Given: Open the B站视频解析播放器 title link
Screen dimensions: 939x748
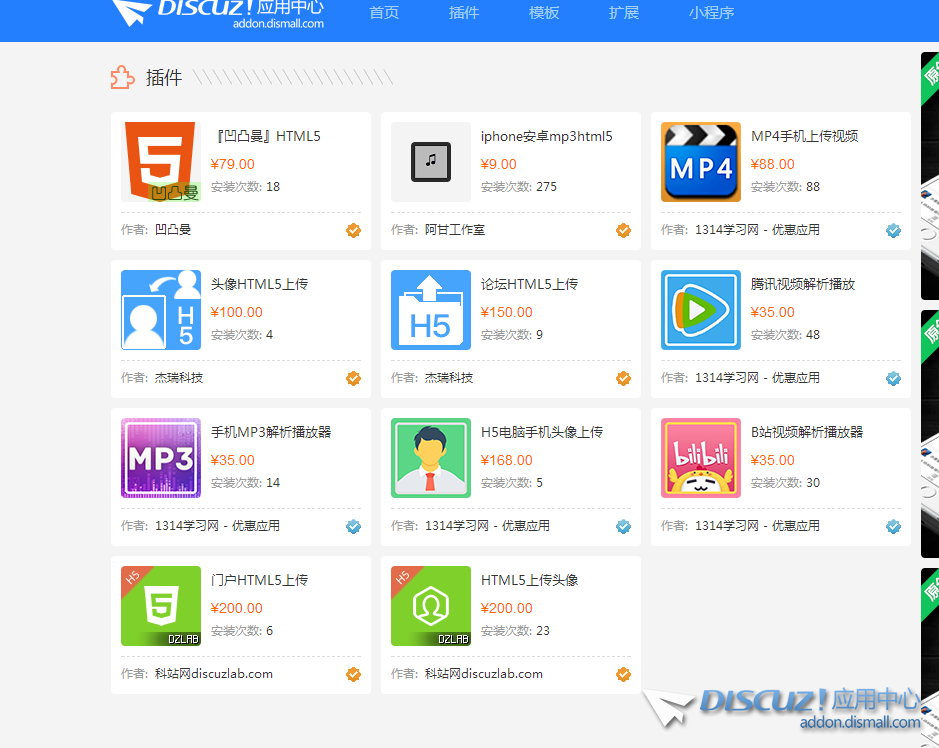Looking at the screenshot, I should 807,432.
